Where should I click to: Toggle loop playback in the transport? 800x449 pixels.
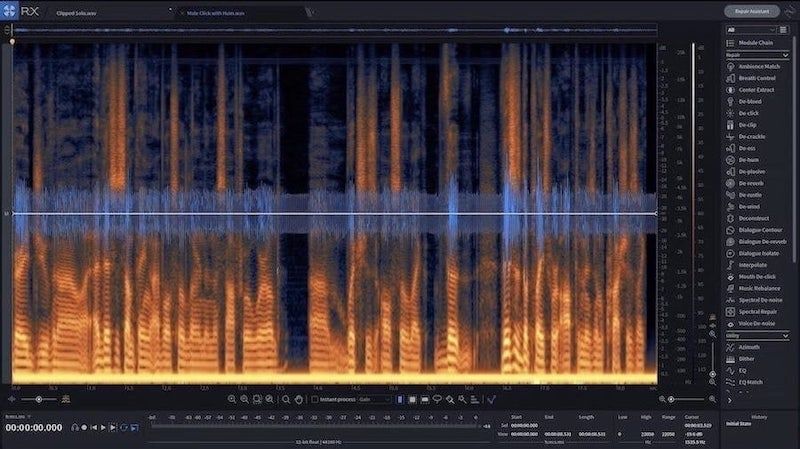coord(125,427)
